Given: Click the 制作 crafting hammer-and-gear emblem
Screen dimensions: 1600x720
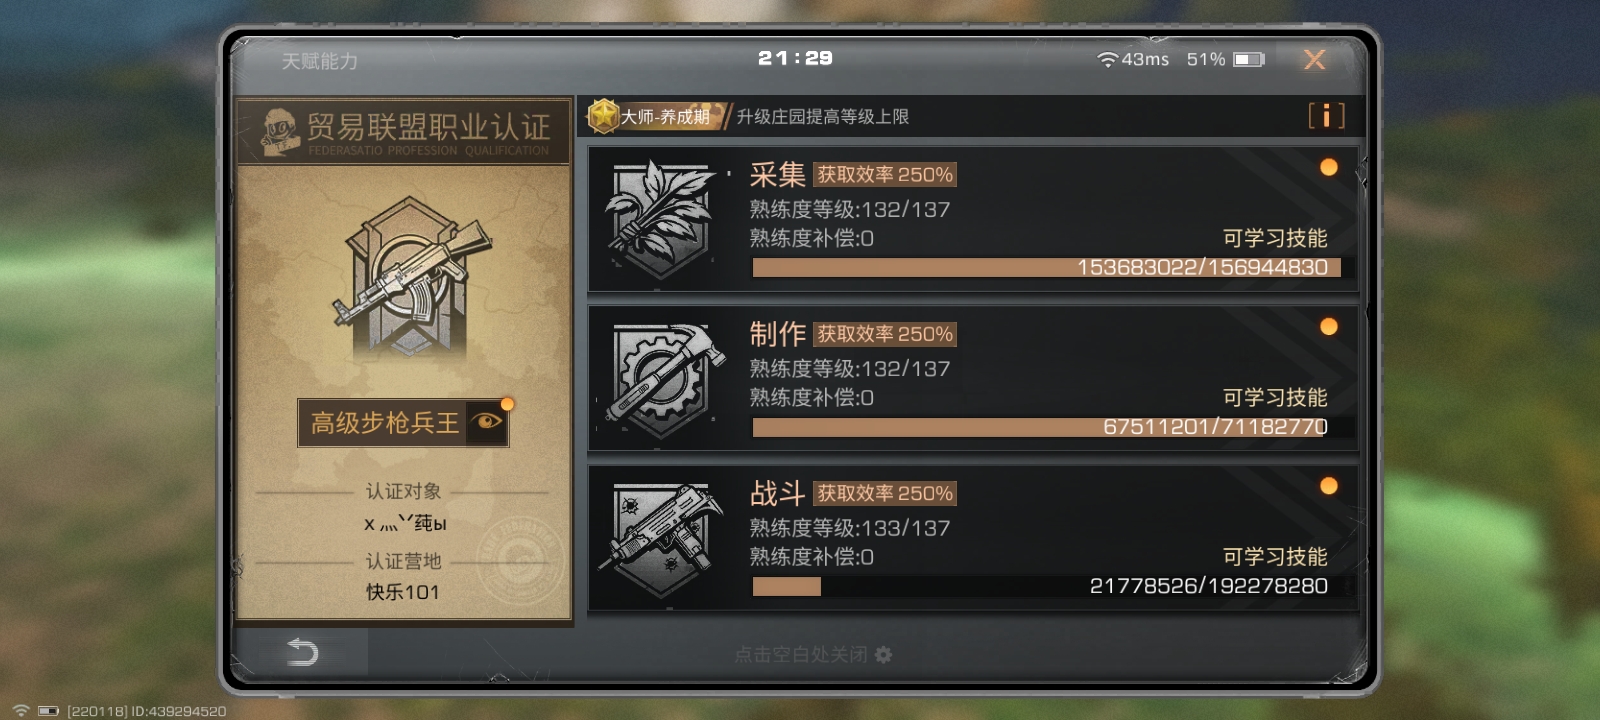Looking at the screenshot, I should coord(662,379).
